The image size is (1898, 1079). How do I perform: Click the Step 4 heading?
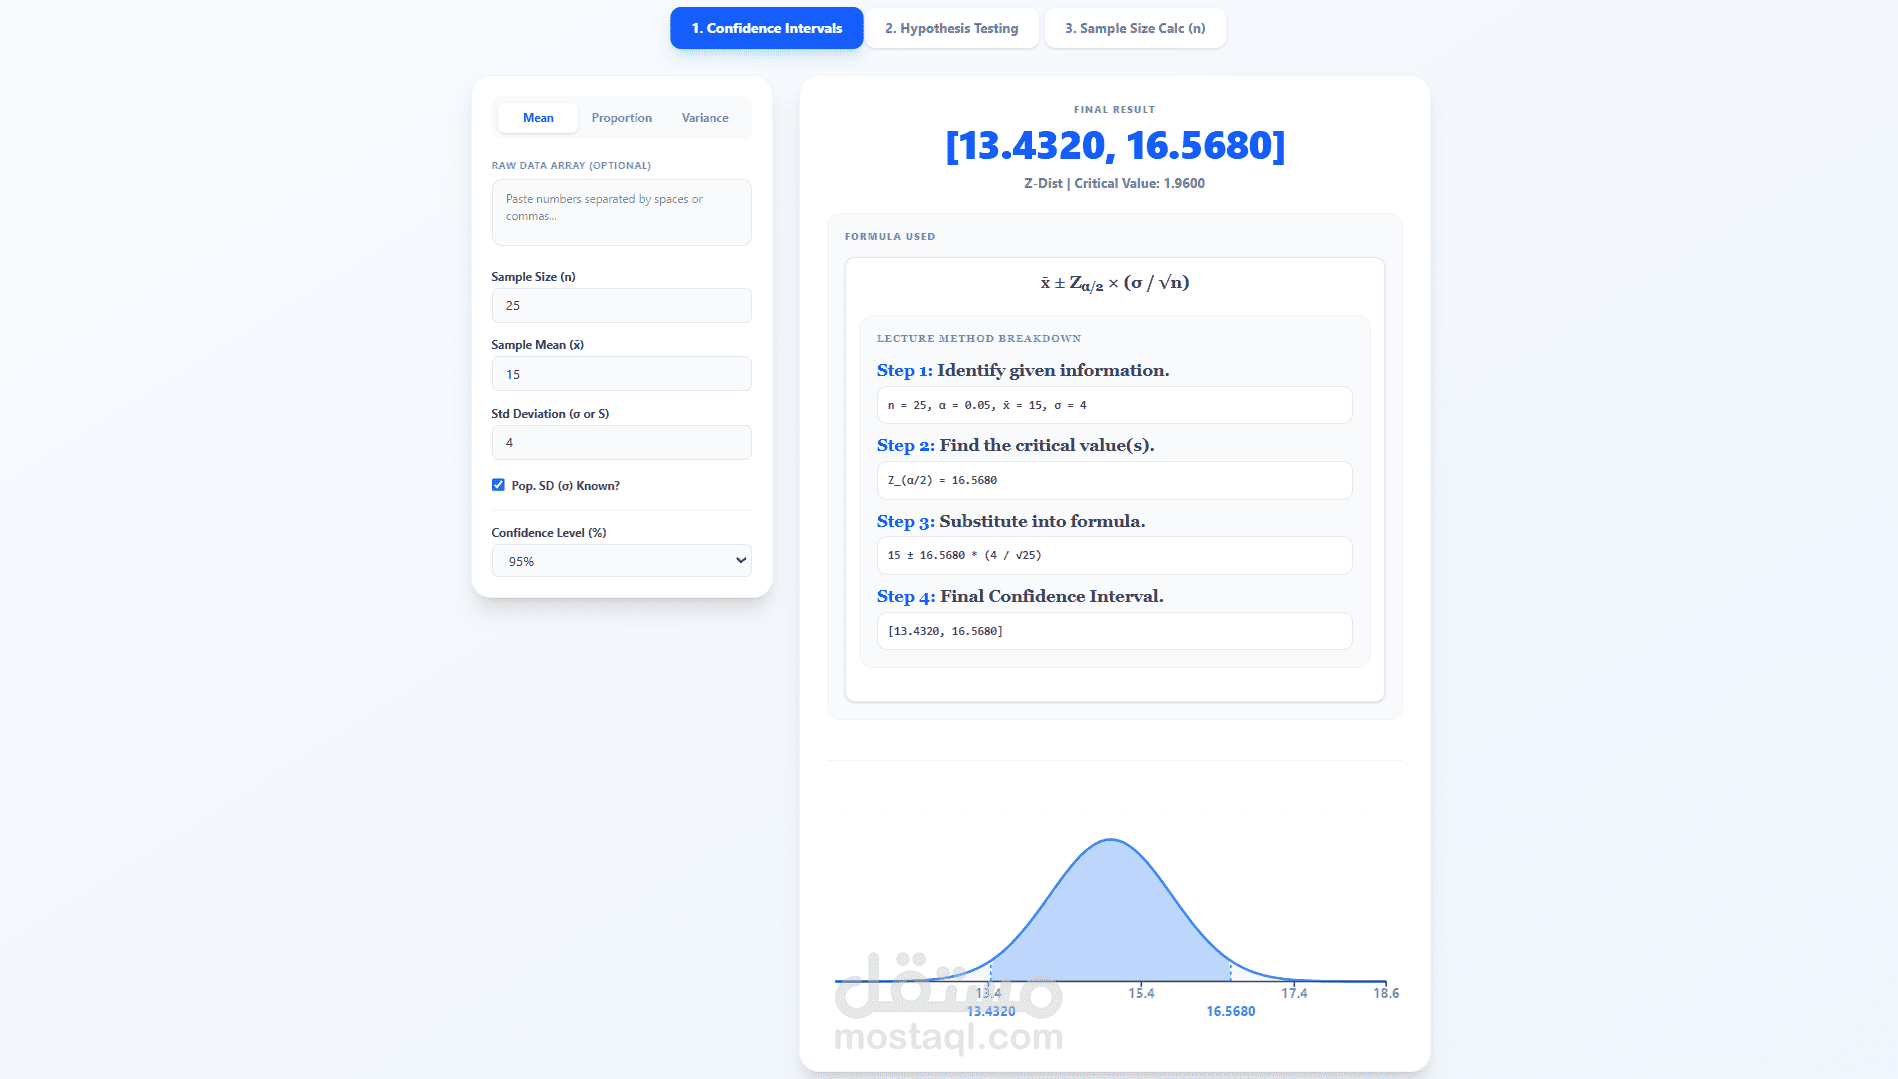click(x=1020, y=596)
